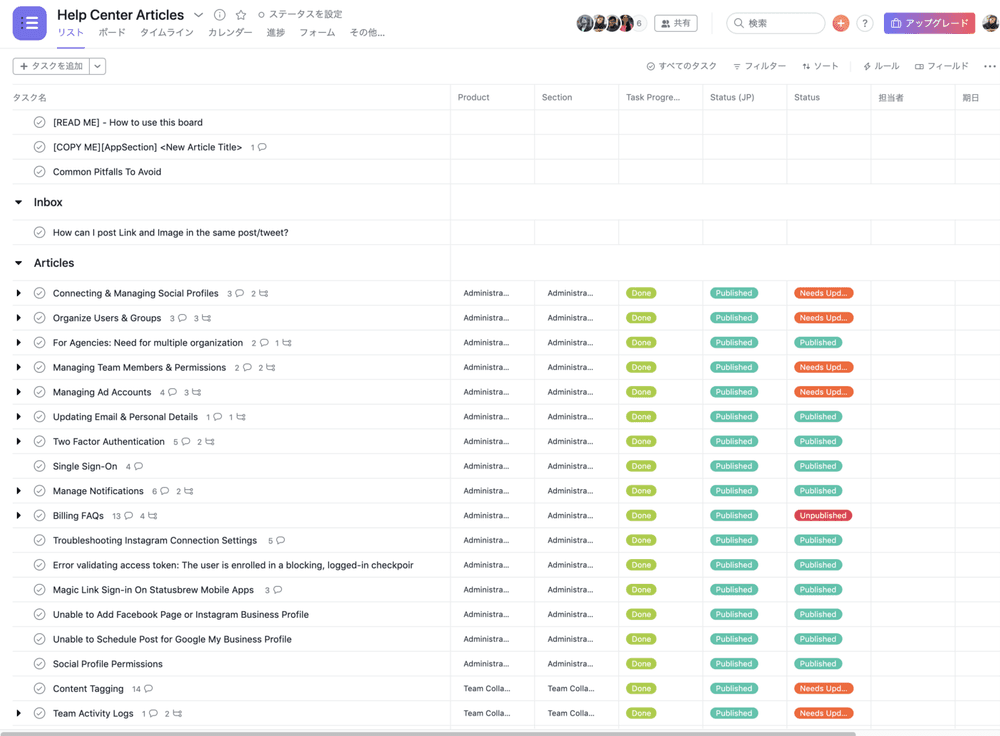Click the 共有 share button

click(x=676, y=23)
